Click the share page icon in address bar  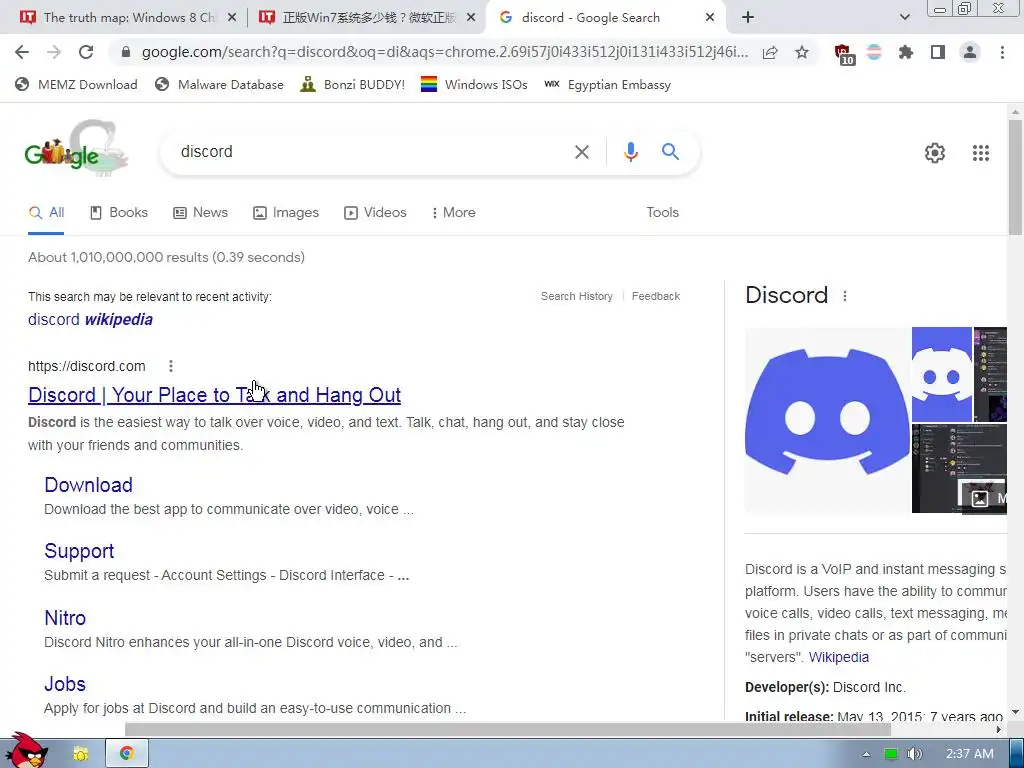tap(770, 52)
